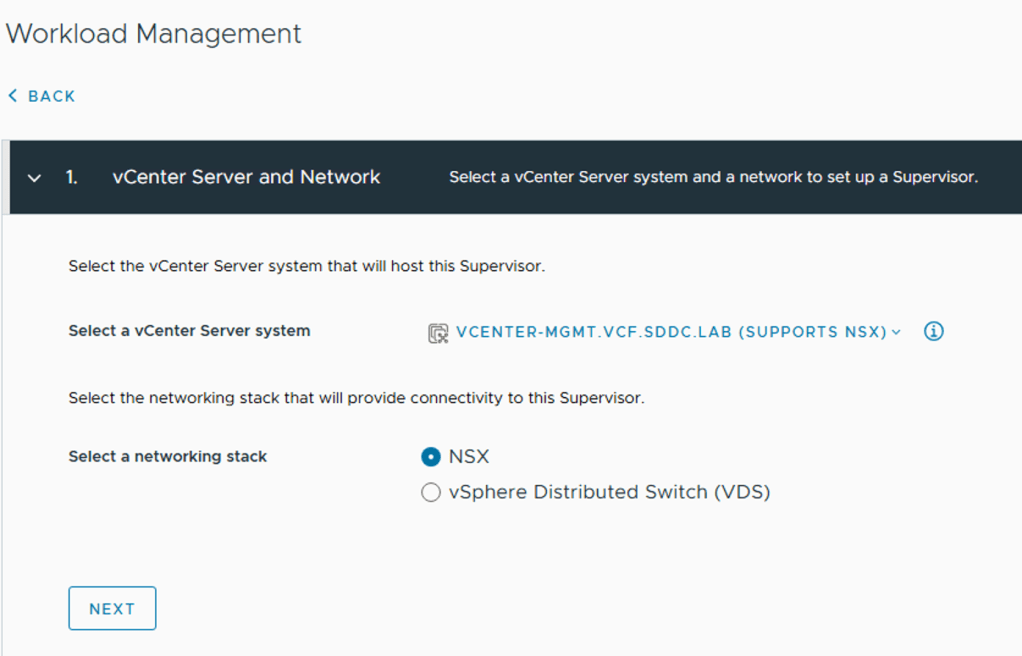The height and width of the screenshot is (656, 1022).
Task: Click the BACK link text
Action: click(x=52, y=96)
